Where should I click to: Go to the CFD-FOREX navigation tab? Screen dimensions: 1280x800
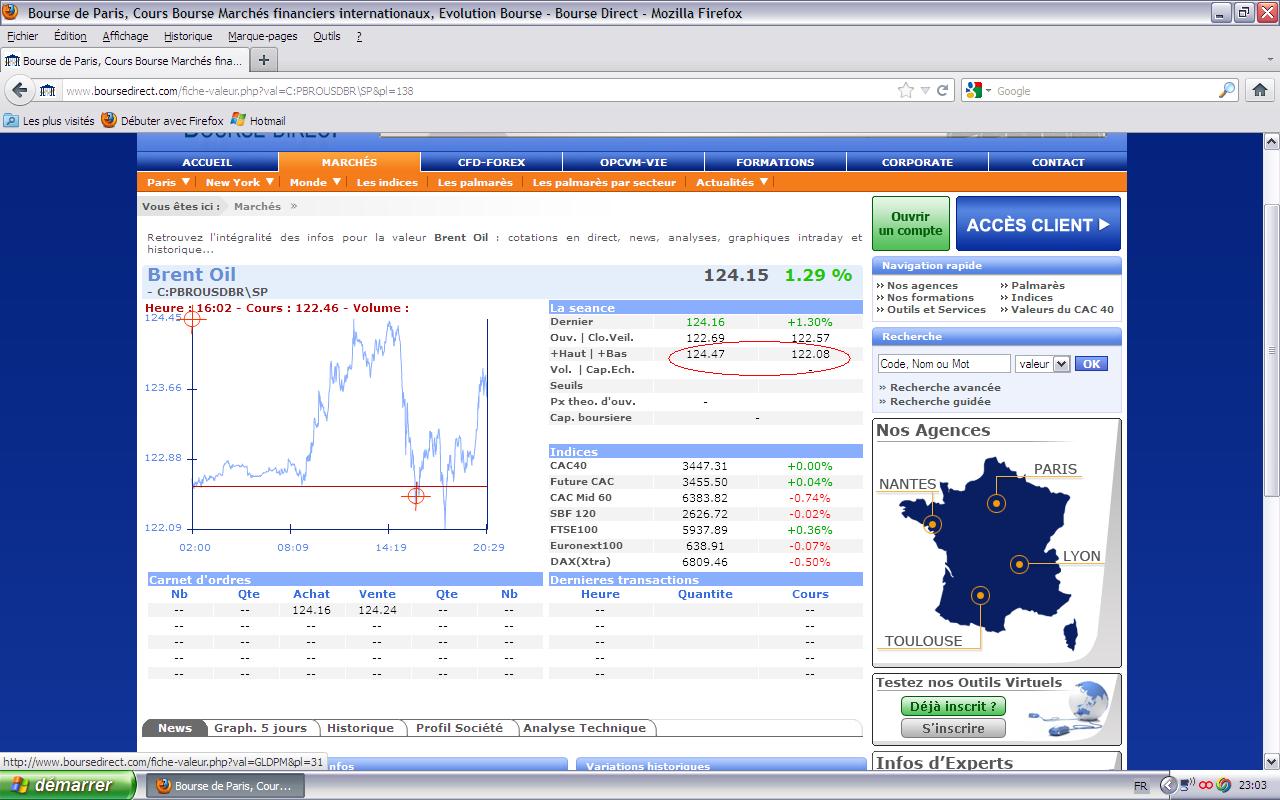[491, 162]
